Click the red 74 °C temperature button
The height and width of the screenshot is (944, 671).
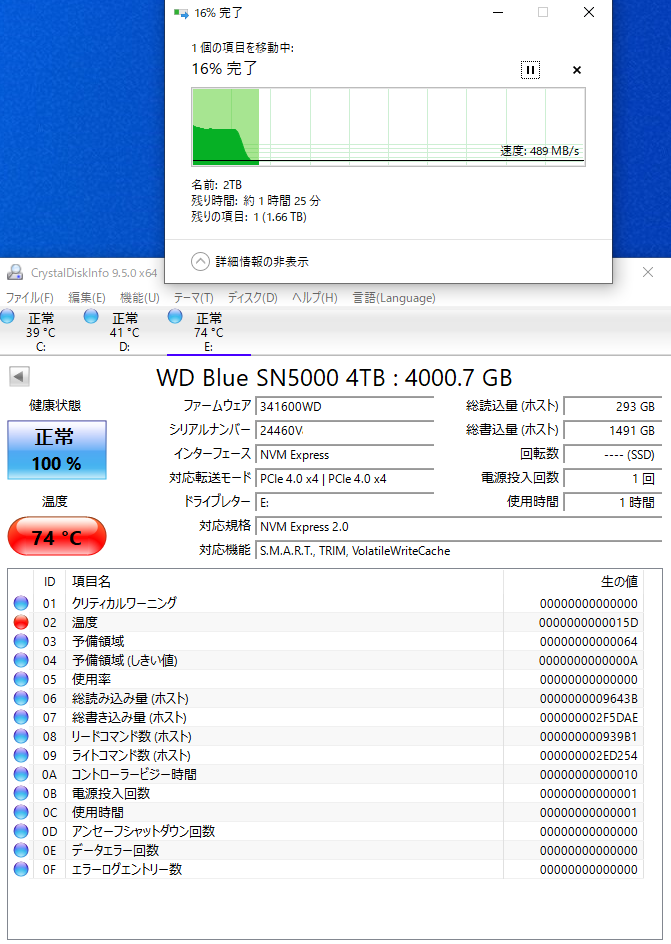tap(57, 536)
